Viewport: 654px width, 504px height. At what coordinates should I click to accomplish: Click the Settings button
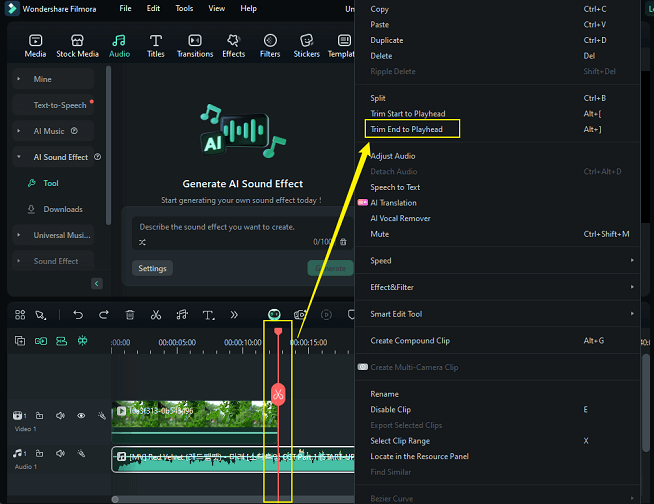(152, 268)
